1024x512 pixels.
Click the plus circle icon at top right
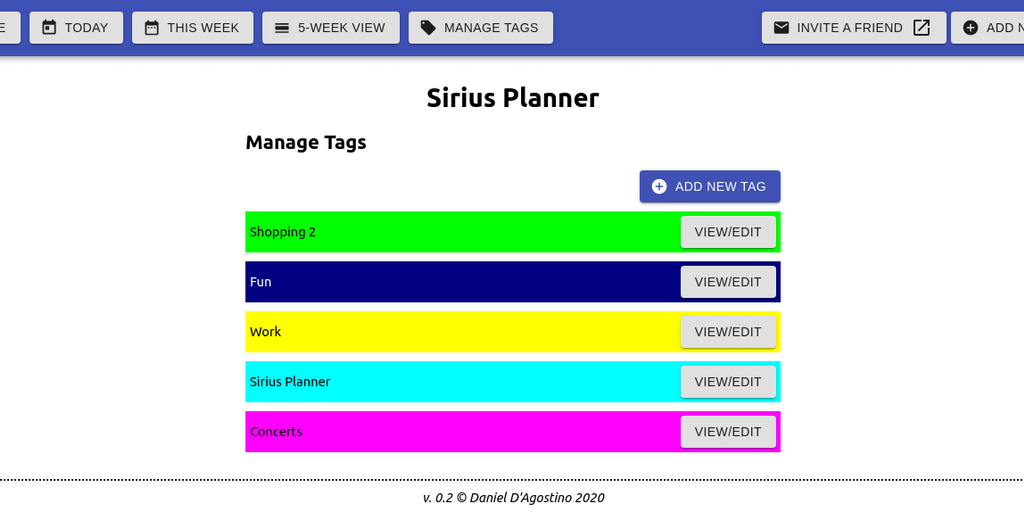971,28
